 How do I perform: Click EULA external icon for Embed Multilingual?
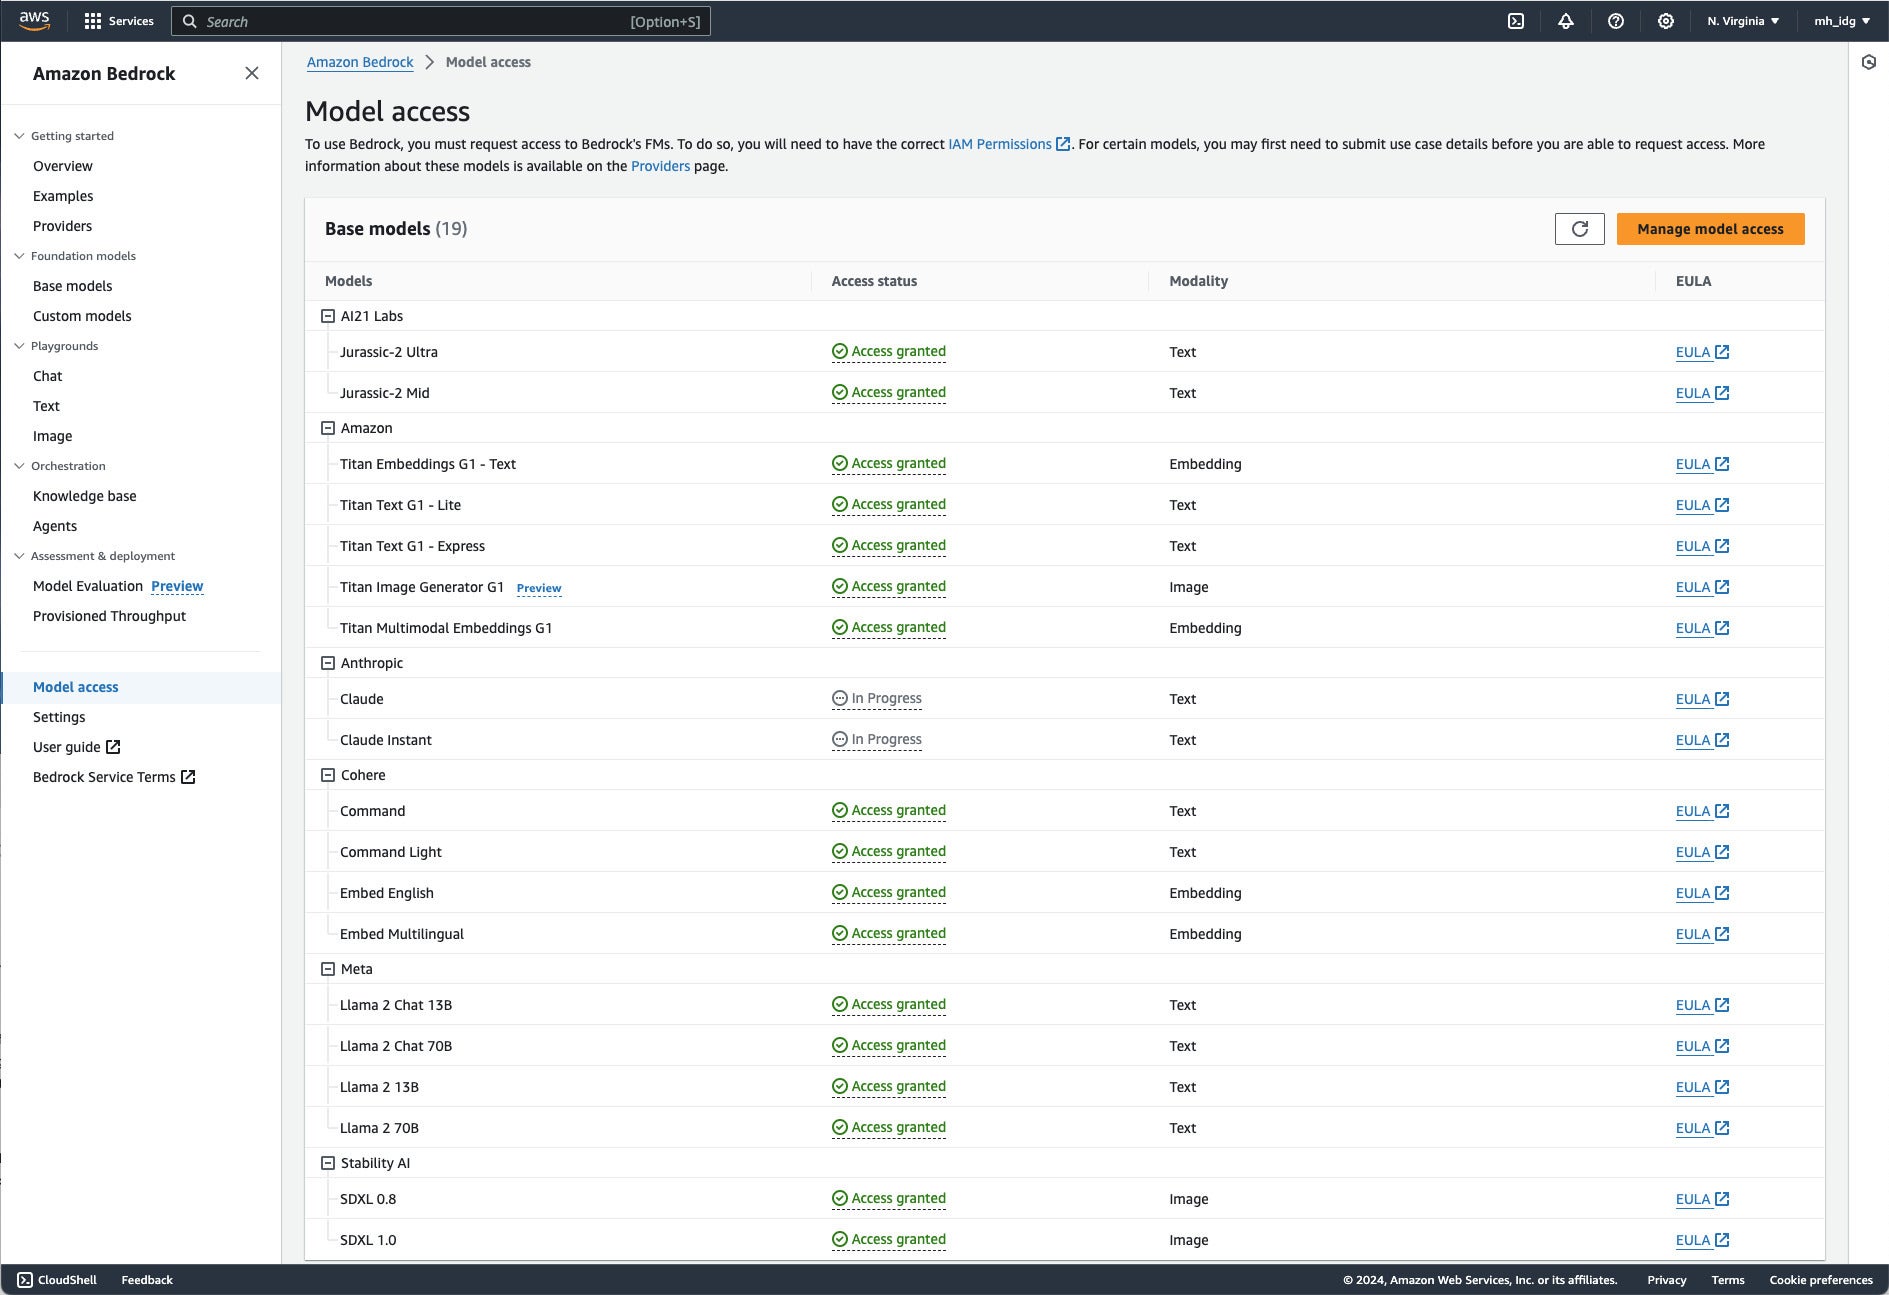(x=1722, y=934)
